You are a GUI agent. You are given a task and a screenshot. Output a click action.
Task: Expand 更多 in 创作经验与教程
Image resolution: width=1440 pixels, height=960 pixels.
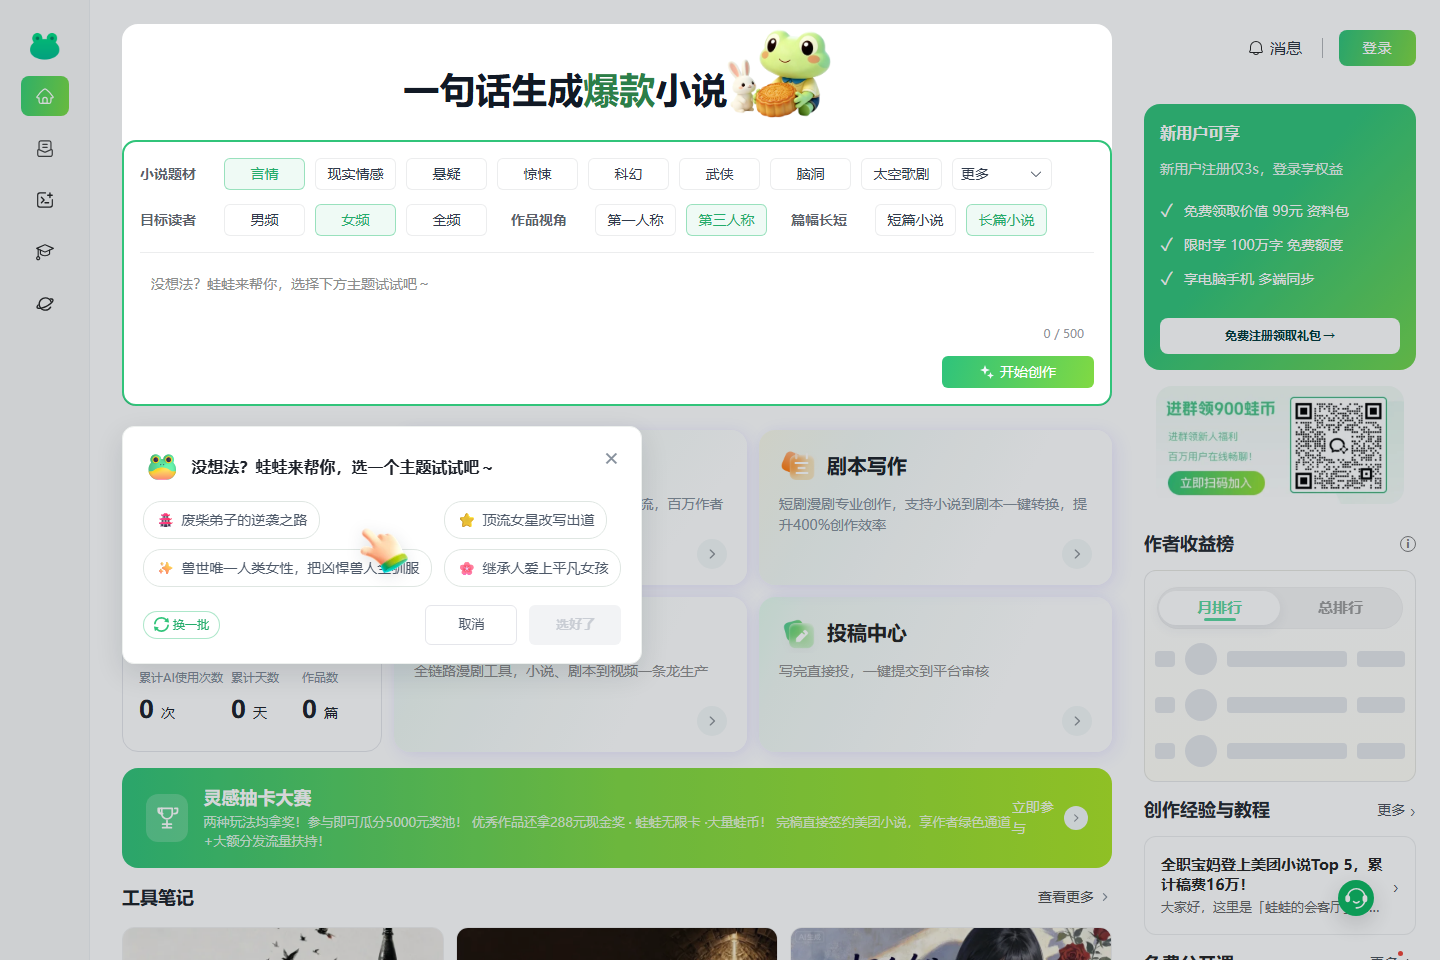click(x=1396, y=810)
